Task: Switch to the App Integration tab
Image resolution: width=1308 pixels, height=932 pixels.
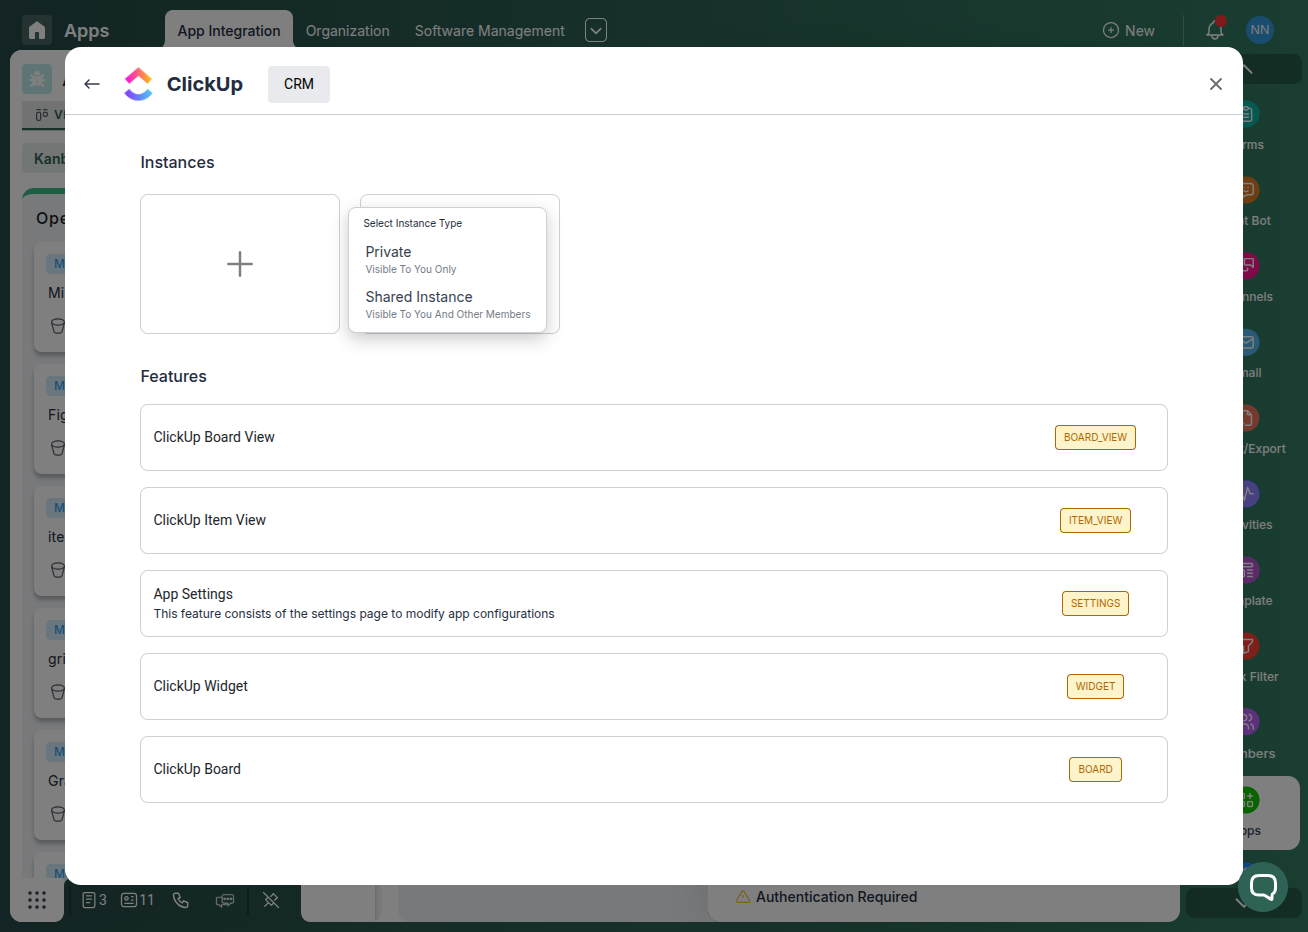Action: tap(228, 30)
